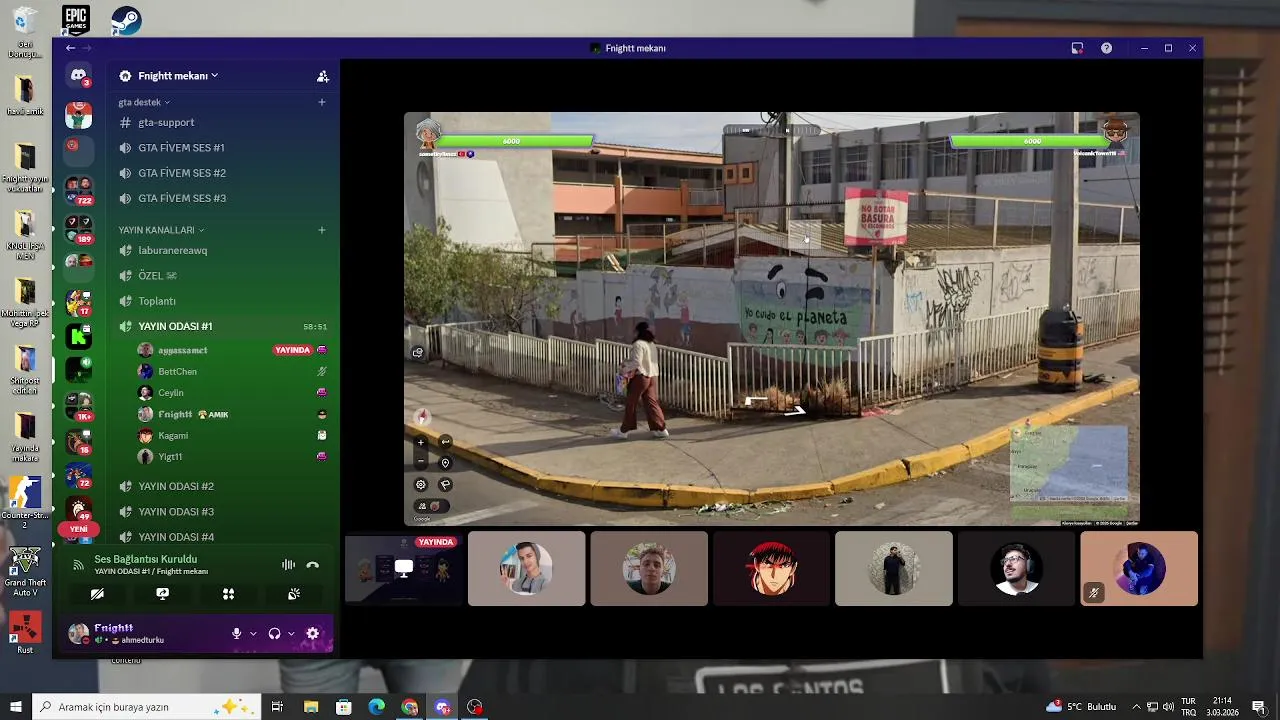Select the live stream tile marked YAYINDA
Image resolution: width=1280 pixels, height=720 pixels.
pos(404,568)
